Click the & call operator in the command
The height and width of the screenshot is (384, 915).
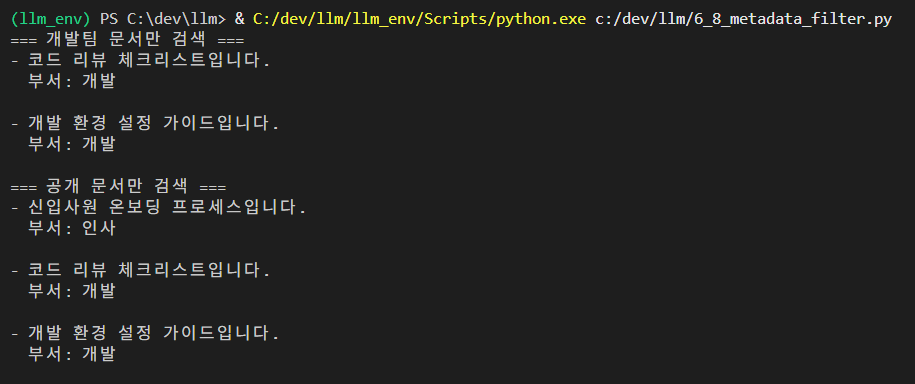239,19
